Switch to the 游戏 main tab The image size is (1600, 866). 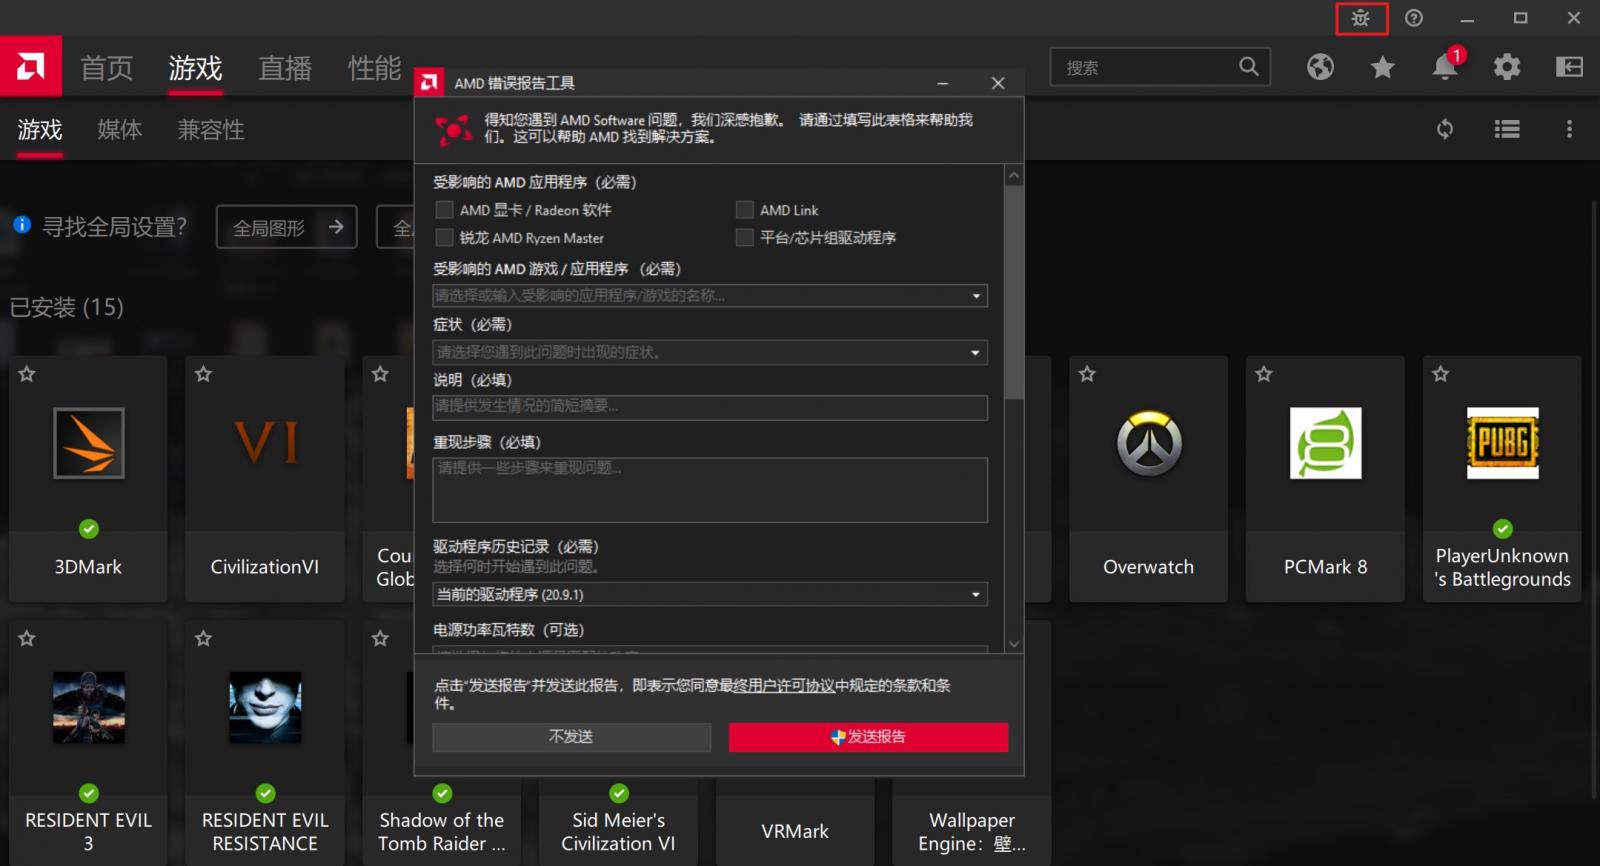coord(195,68)
